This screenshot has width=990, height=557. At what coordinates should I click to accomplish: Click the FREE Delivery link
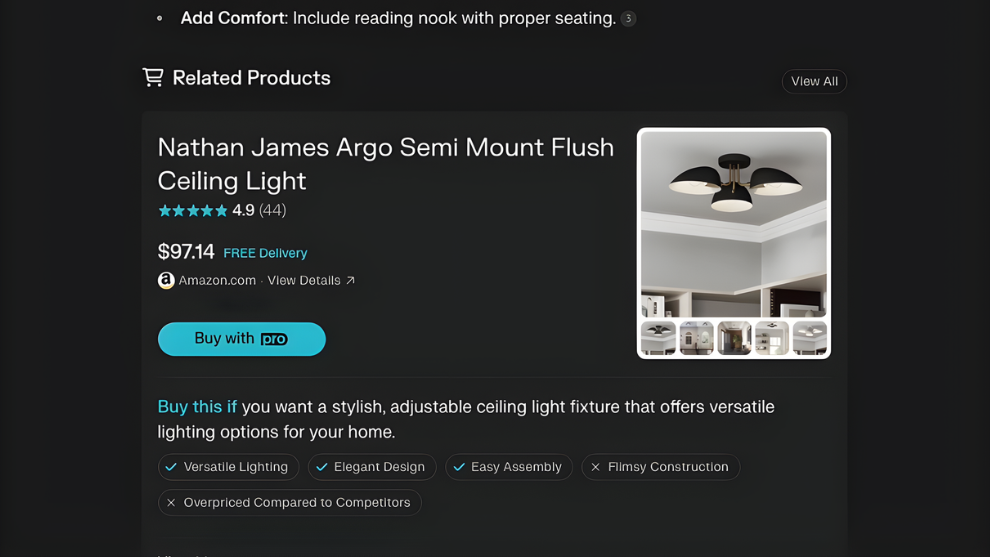265,253
